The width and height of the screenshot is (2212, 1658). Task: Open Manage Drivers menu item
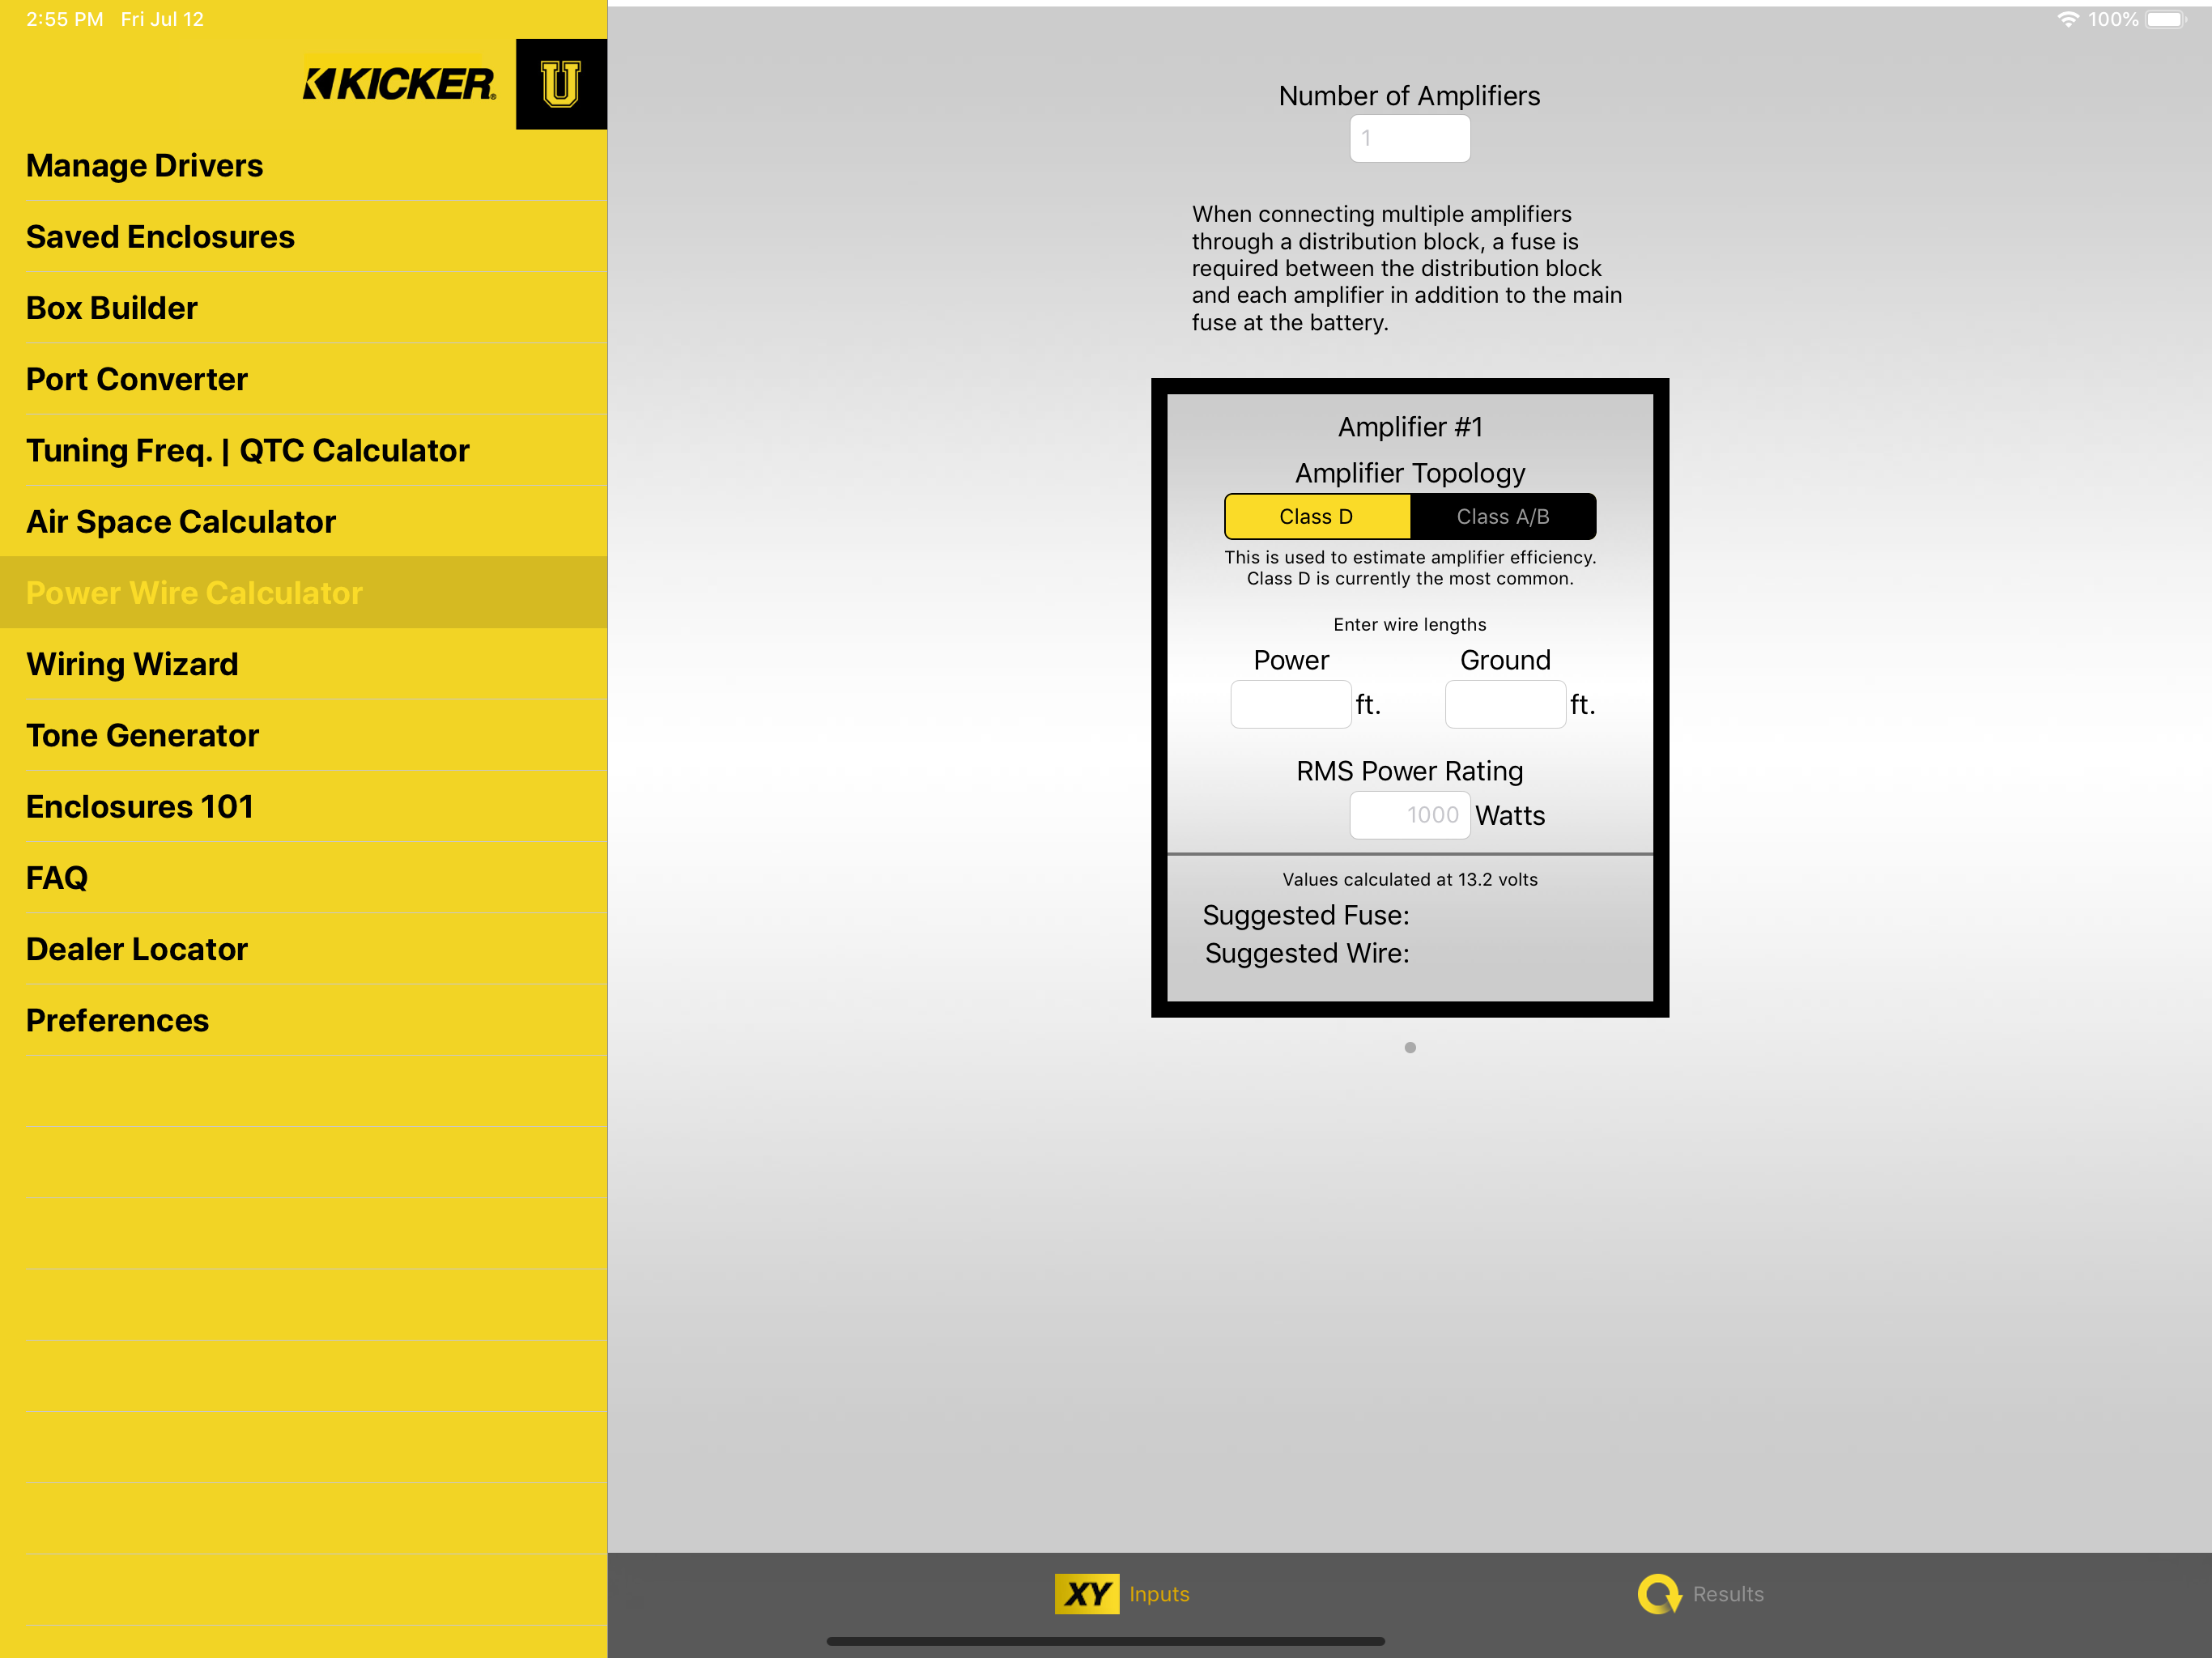(x=304, y=165)
